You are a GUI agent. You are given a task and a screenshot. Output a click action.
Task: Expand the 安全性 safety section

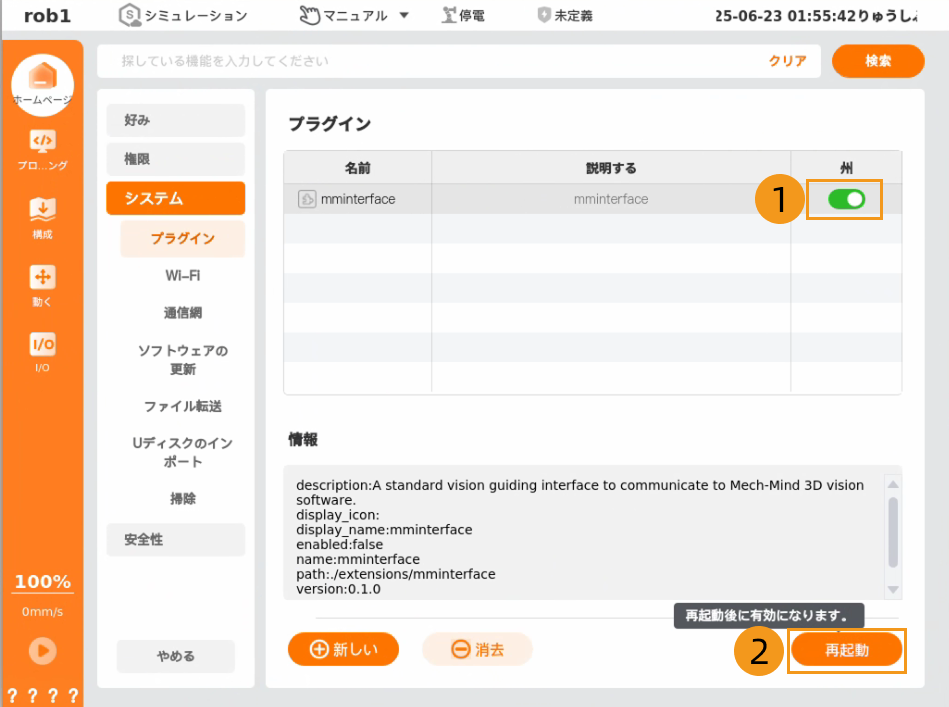tap(176, 539)
